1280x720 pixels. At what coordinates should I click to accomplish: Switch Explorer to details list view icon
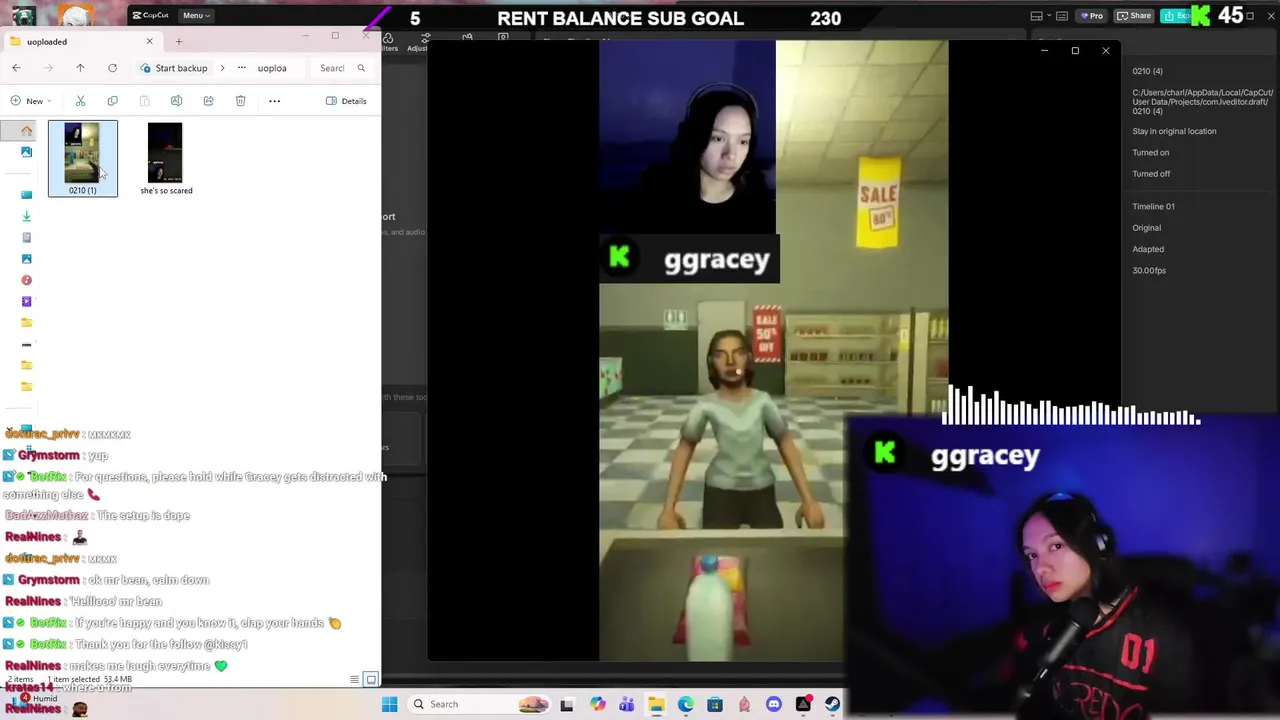tap(354, 680)
